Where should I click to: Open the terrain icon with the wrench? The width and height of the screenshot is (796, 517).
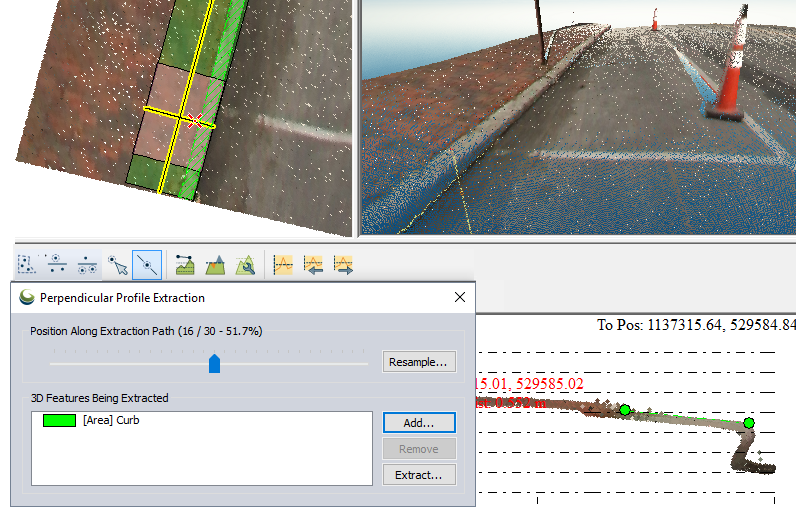[x=245, y=264]
